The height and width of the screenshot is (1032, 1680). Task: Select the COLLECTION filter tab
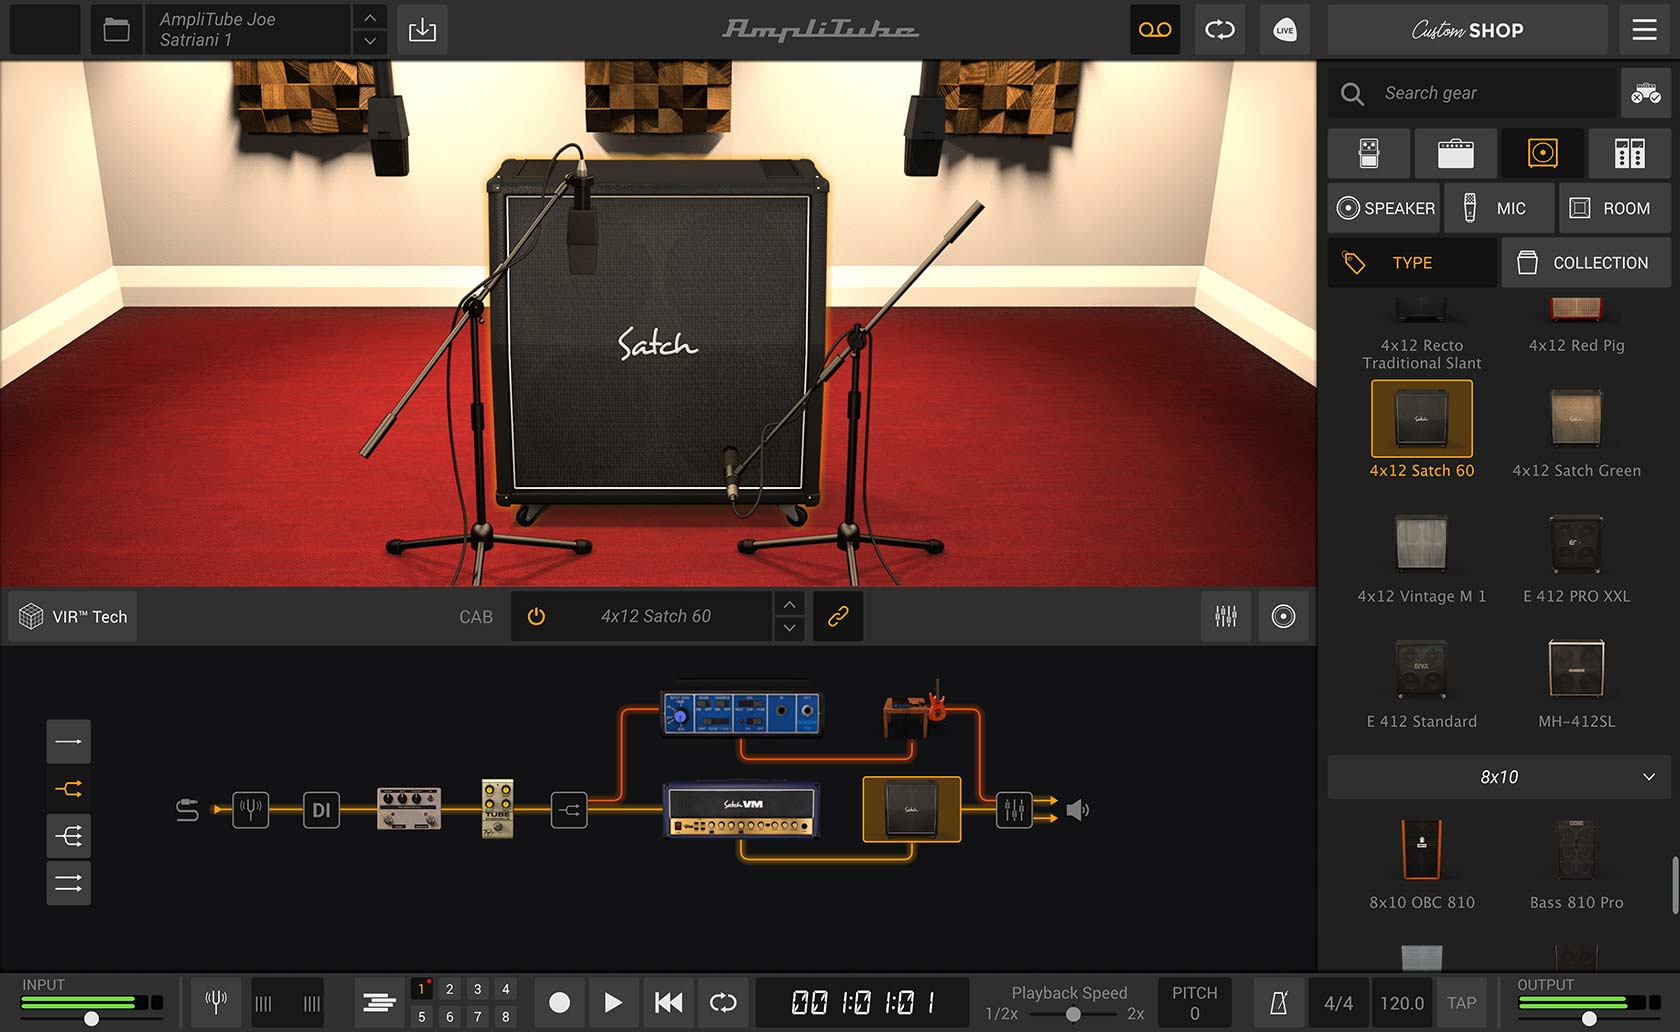pos(1586,262)
